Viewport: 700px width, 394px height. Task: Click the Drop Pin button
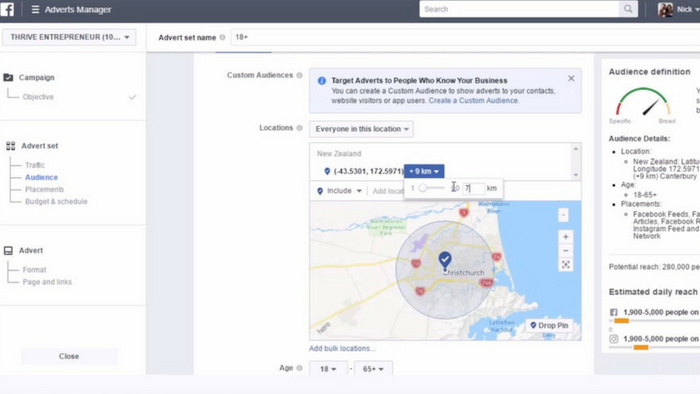coord(549,325)
